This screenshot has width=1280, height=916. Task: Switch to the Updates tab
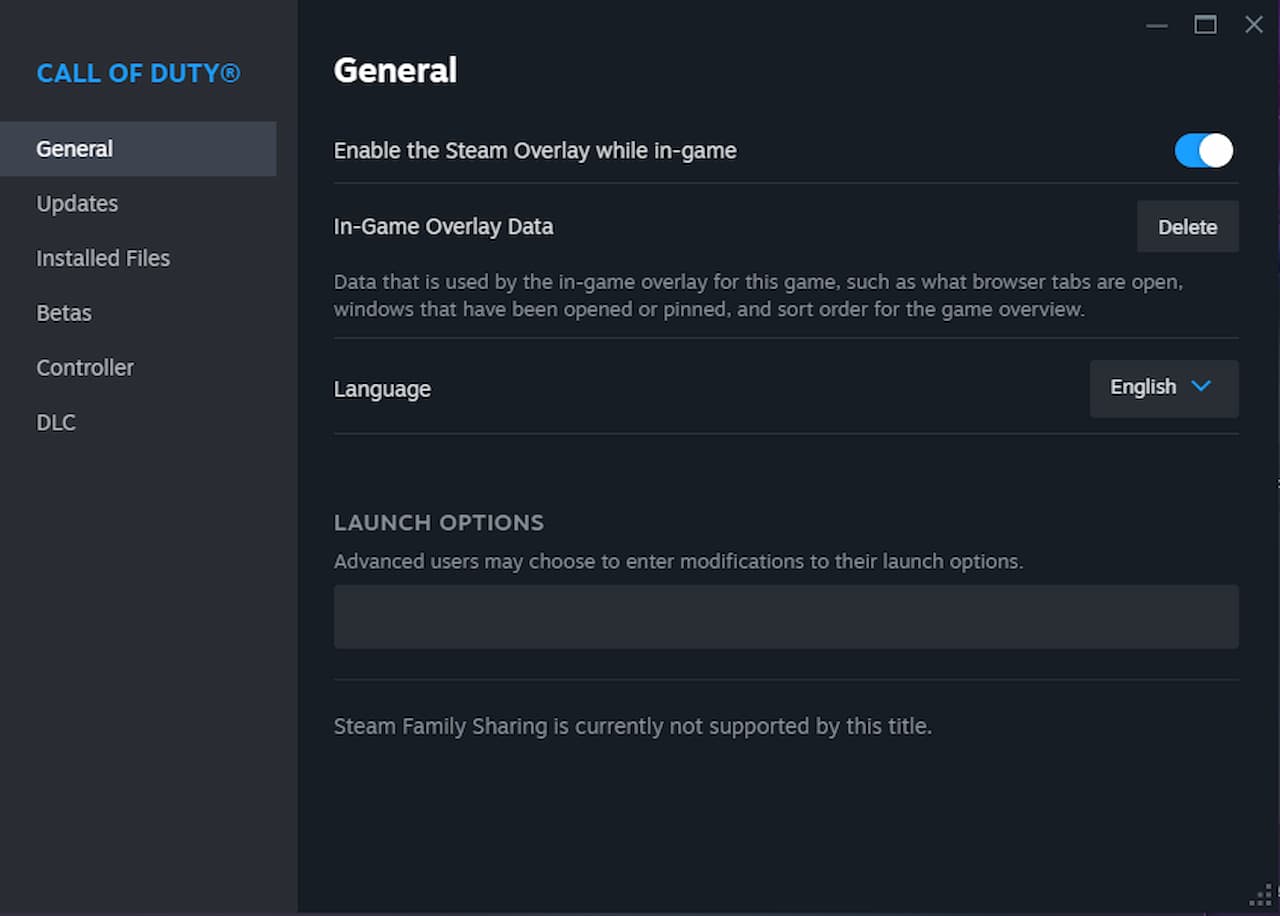77,204
